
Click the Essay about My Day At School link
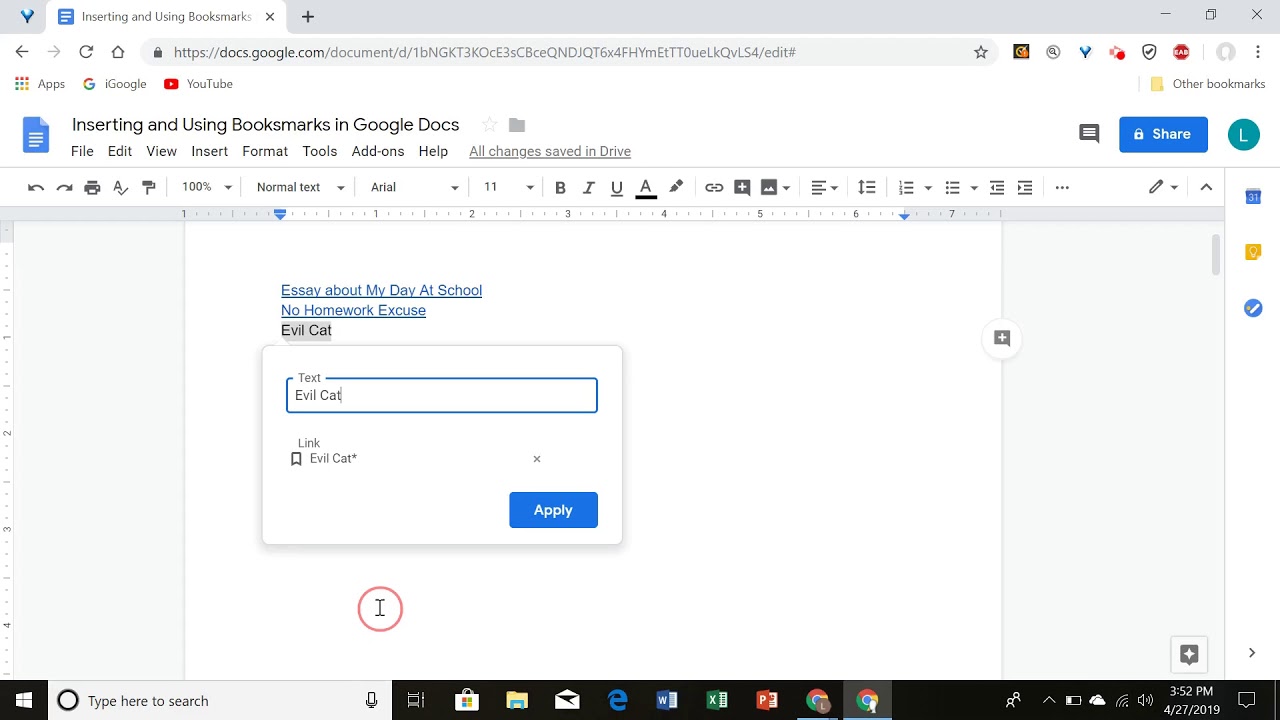click(381, 290)
